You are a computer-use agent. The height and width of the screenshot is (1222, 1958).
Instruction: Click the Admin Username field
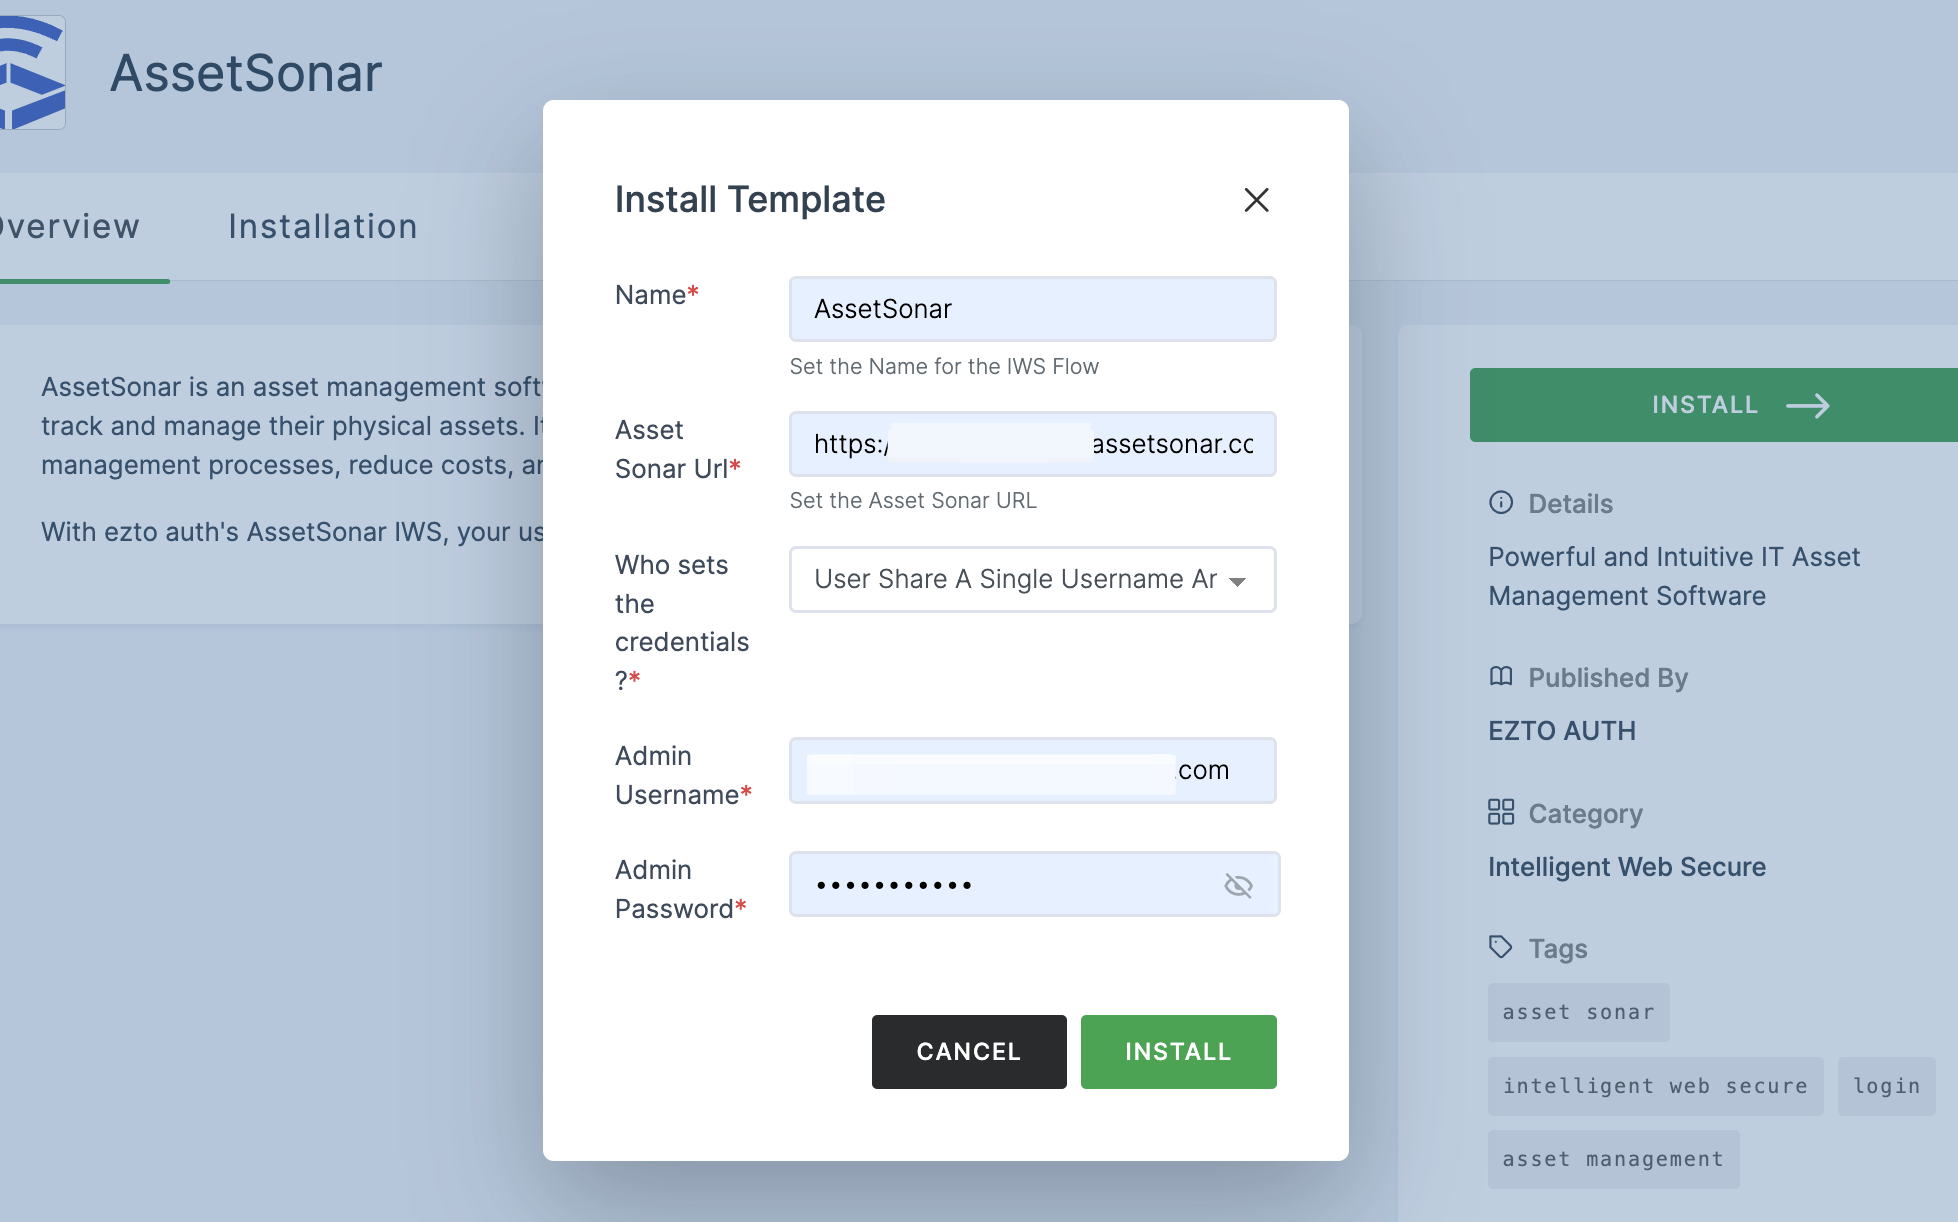(x=1032, y=770)
